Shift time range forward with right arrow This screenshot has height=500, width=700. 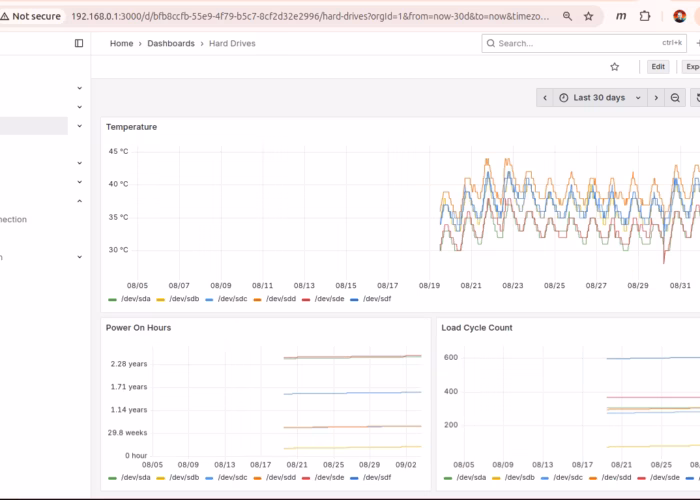pos(655,97)
